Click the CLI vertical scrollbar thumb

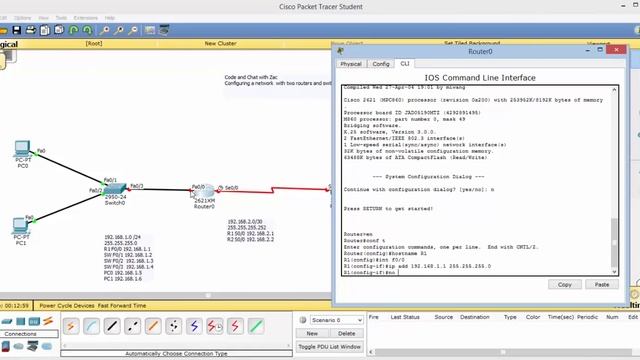click(x=614, y=242)
